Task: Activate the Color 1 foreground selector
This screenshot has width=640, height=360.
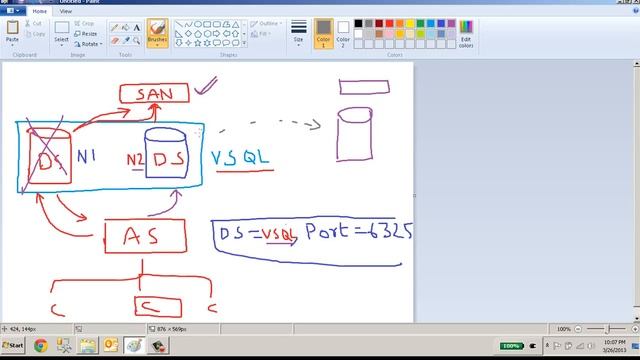Action: (323, 34)
